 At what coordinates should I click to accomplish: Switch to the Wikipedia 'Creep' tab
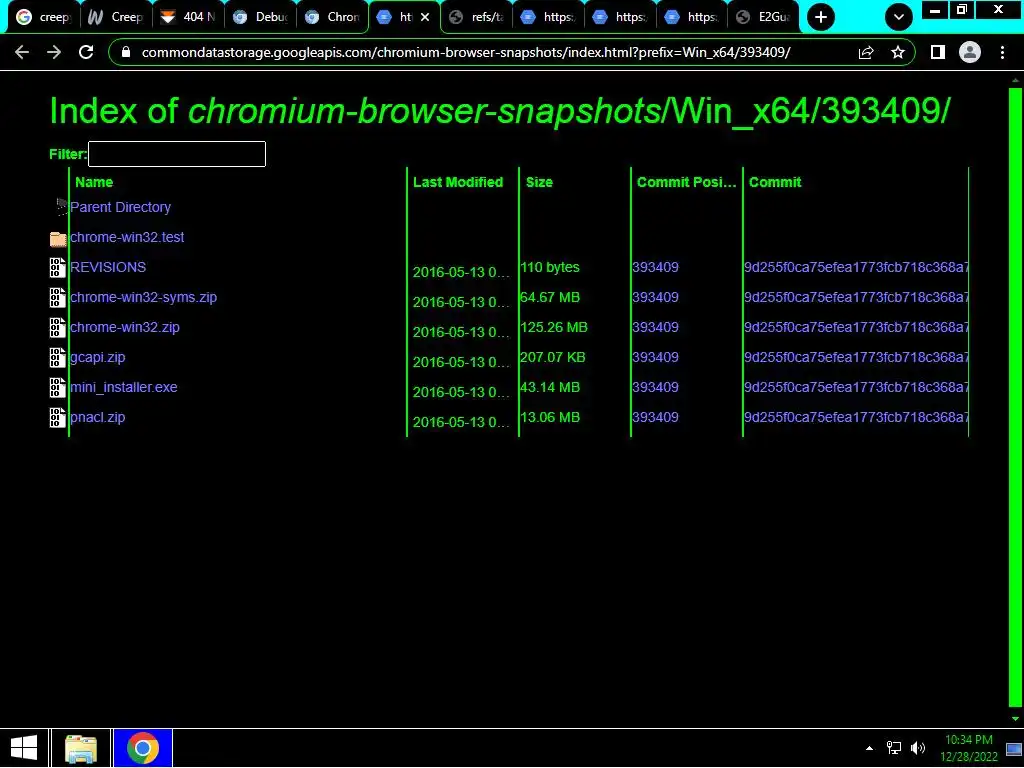[116, 17]
